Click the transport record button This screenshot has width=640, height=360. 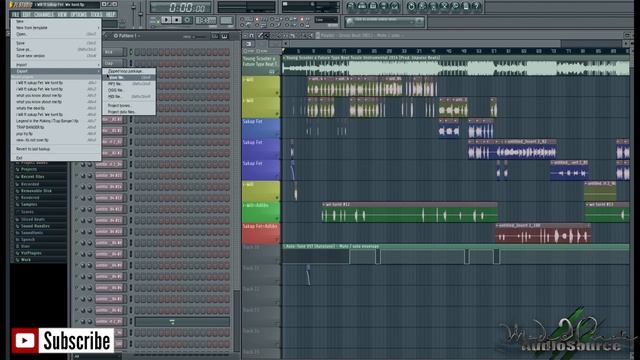tap(187, 20)
